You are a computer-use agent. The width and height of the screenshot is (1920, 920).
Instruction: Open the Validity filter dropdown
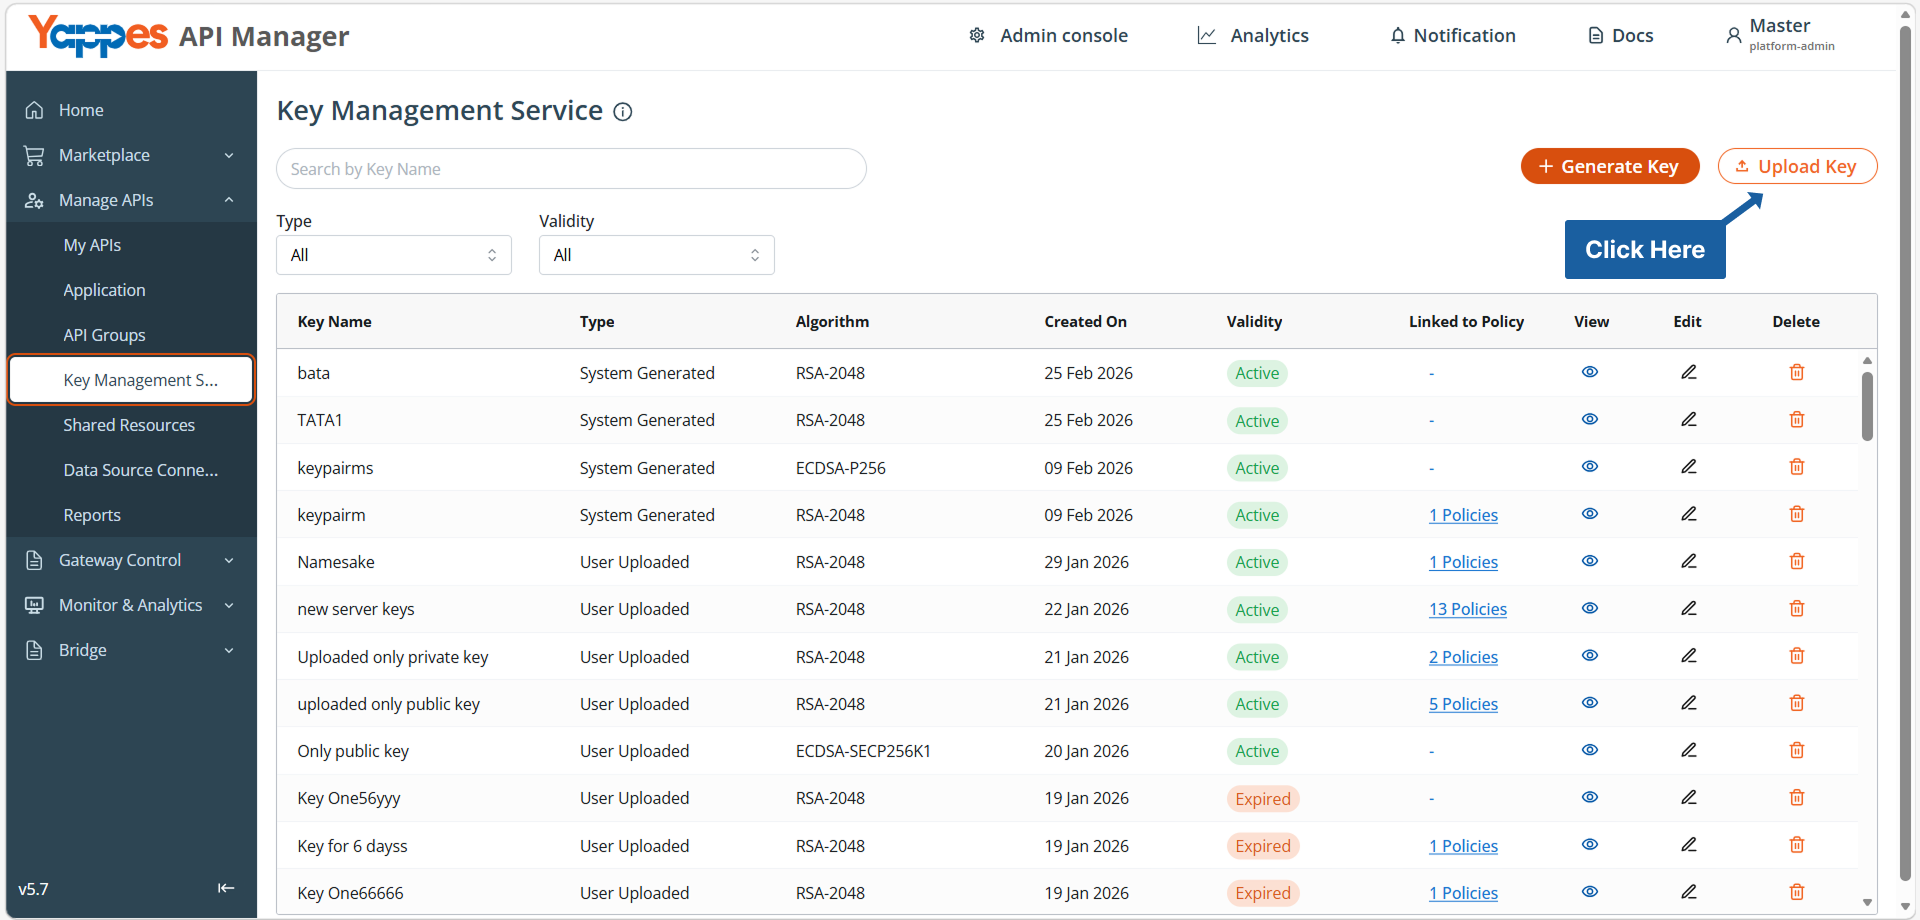[657, 255]
